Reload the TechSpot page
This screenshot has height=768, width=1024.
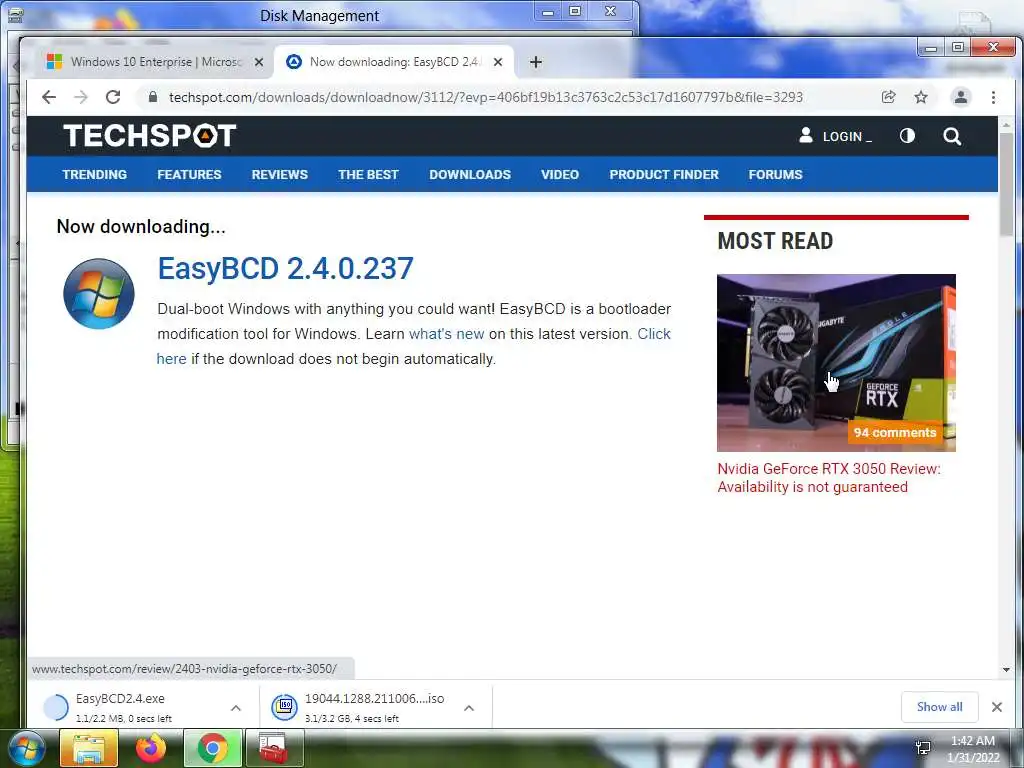(x=113, y=97)
